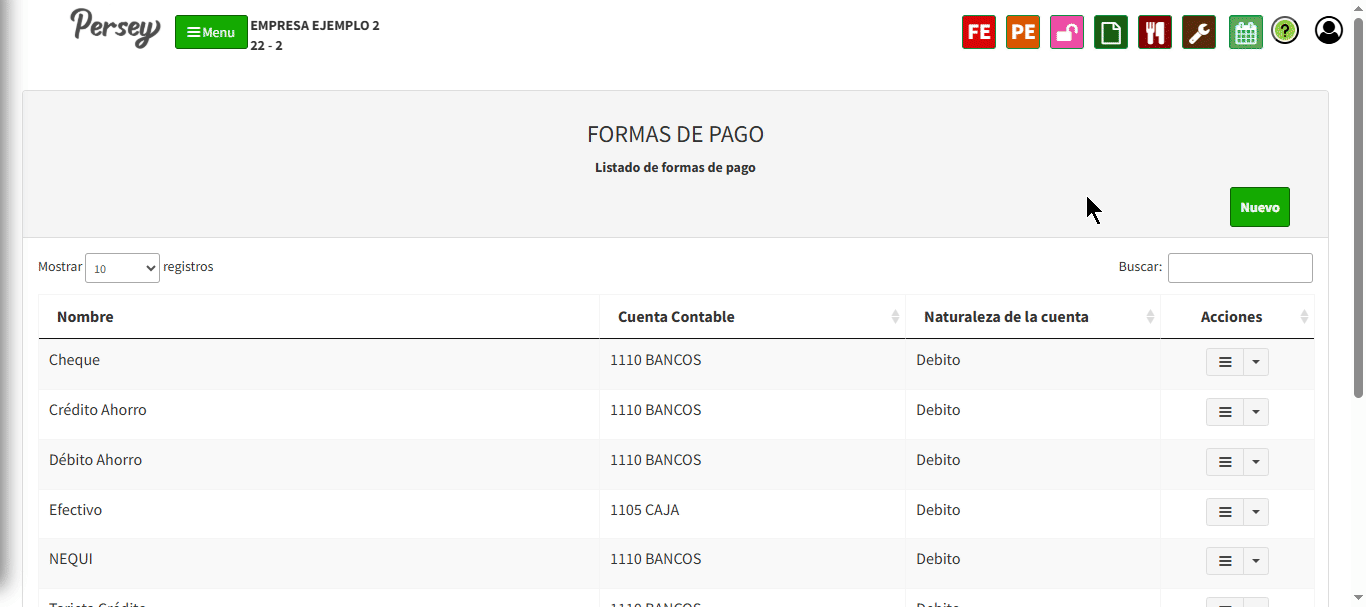Open the Mostrar registros count dropdown
Screen dimensions: 1366x607
[x=122, y=268]
